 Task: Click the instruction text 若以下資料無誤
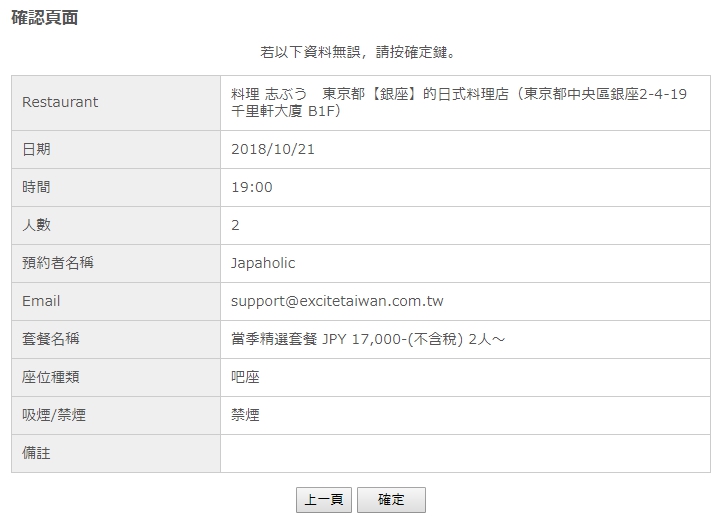310,52
